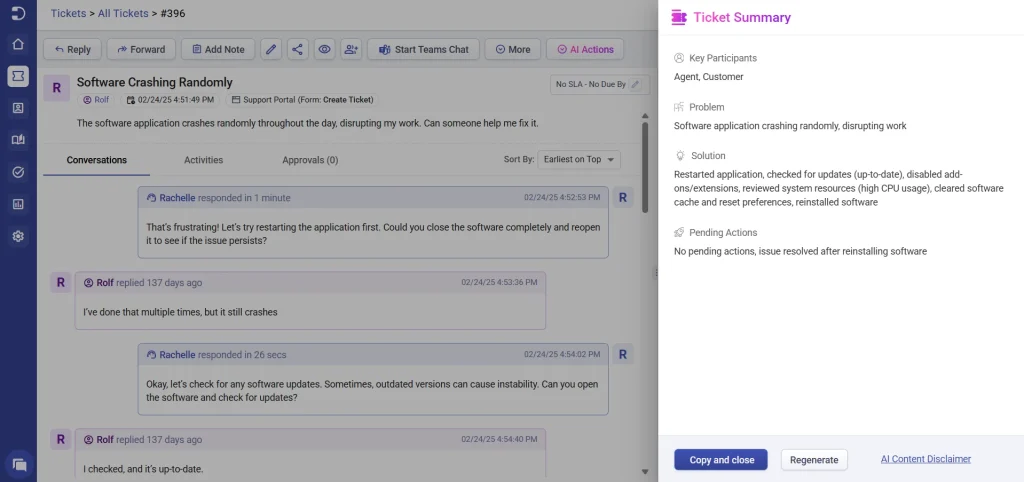Screen dimensions: 1024x482
Task: Click Rachelle's name in the 1 minute response
Action: (177, 198)
